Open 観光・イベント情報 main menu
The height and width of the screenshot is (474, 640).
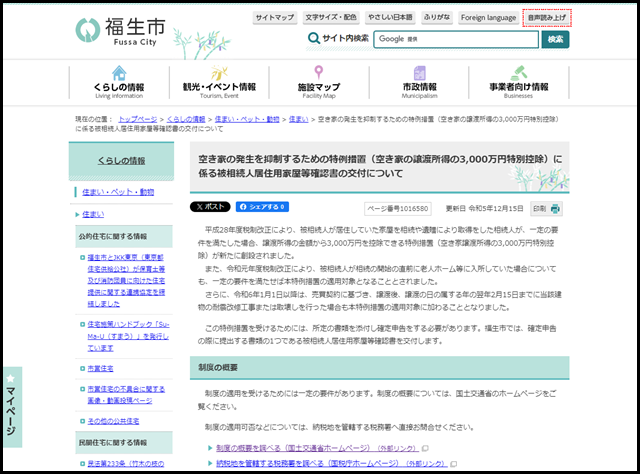pyautogui.click(x=219, y=82)
